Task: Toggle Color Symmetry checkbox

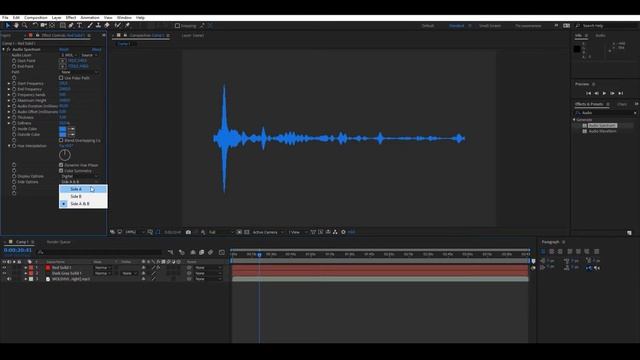Action: click(x=61, y=171)
